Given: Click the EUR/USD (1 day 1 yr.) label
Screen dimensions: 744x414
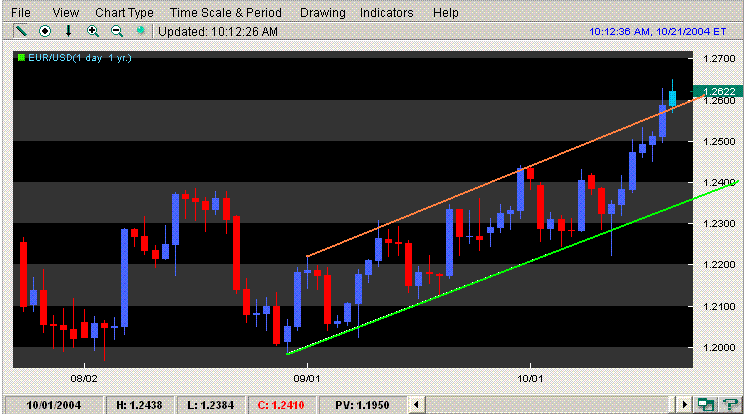Looking at the screenshot, I should (80, 58).
